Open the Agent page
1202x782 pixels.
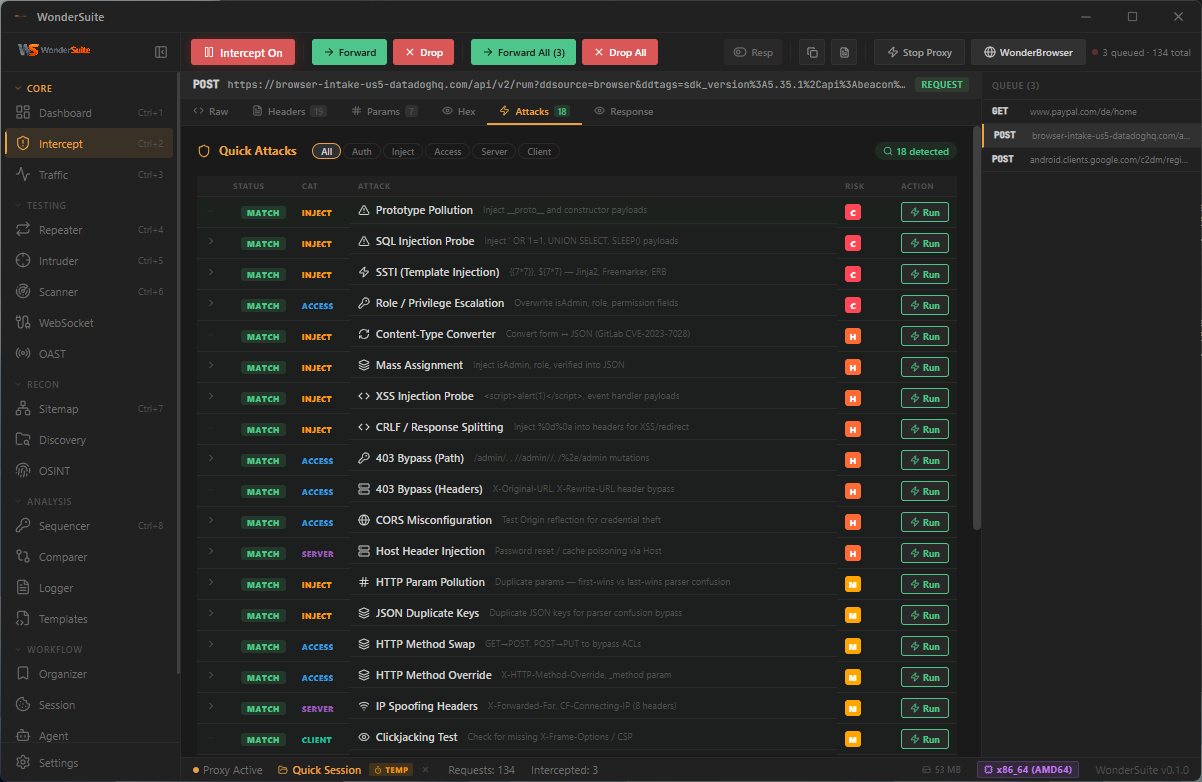coord(88,736)
